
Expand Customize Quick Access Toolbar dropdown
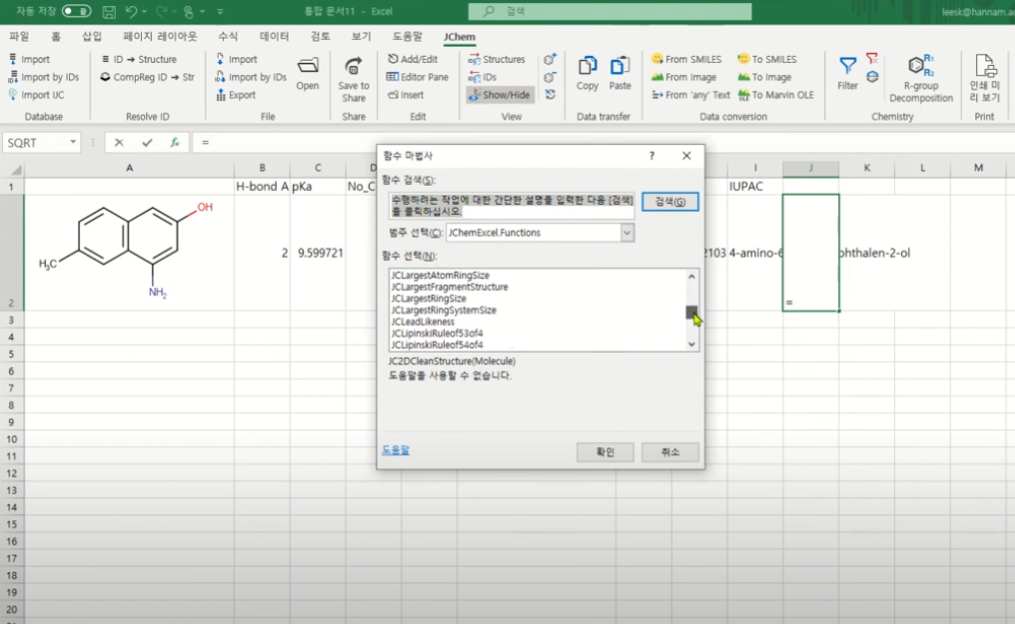(x=220, y=12)
